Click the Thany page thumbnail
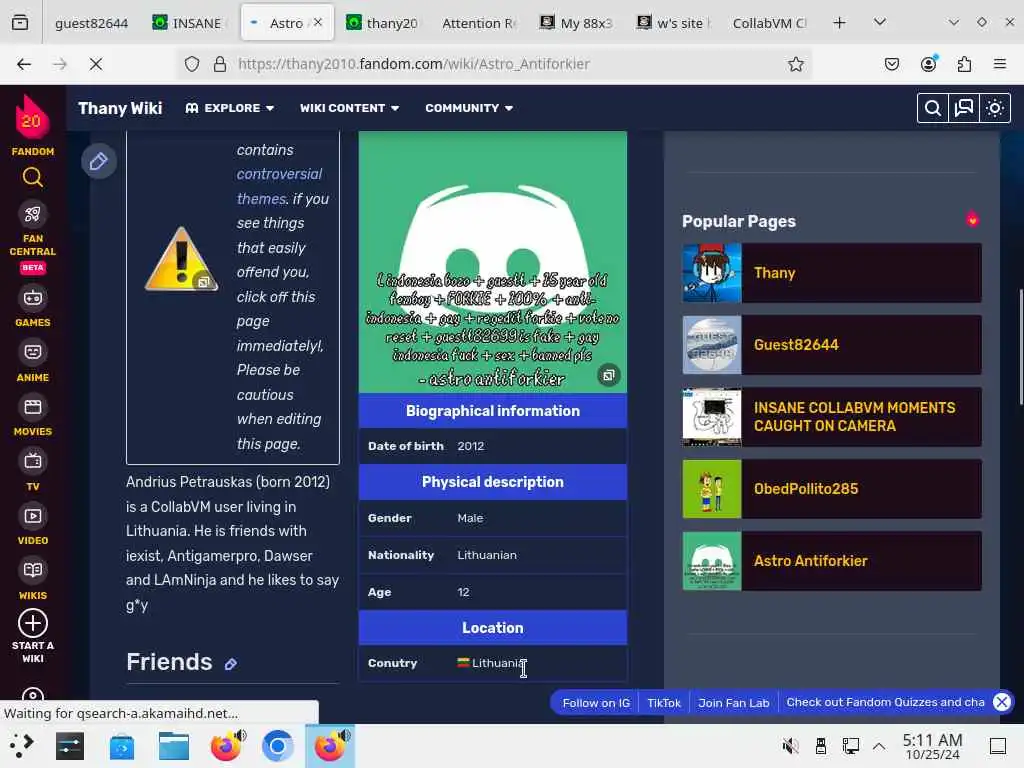The height and width of the screenshot is (768, 1024). tap(712, 273)
